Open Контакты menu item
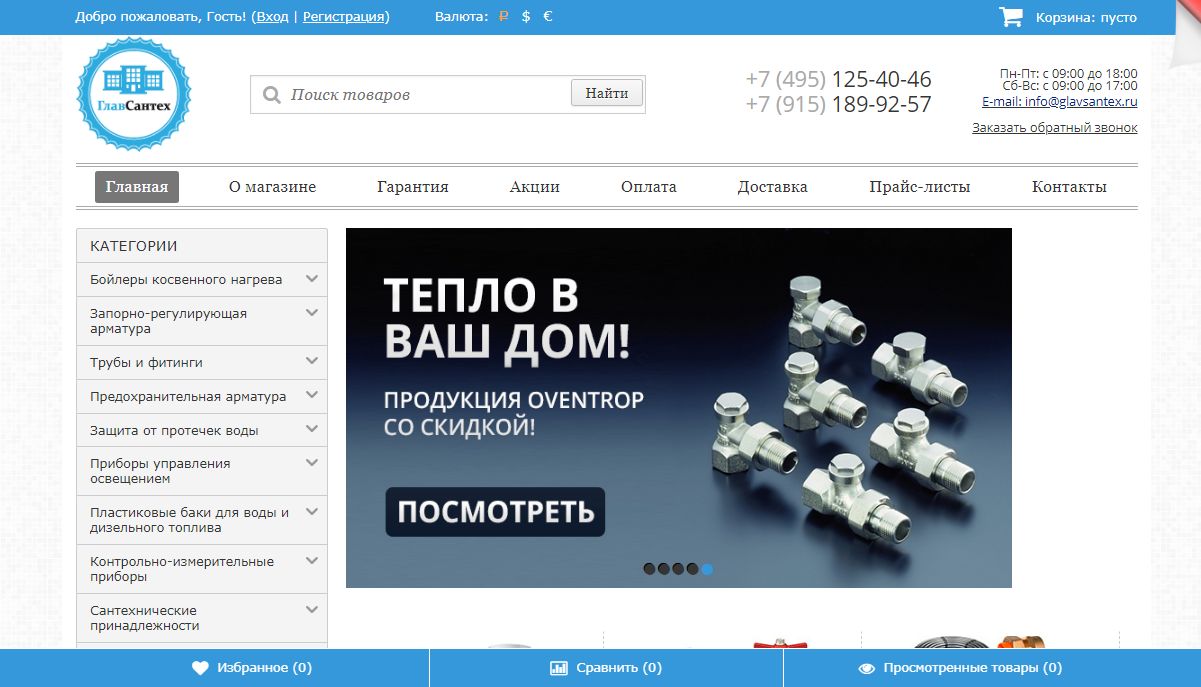Viewport: 1201px width, 687px height. [x=1069, y=187]
